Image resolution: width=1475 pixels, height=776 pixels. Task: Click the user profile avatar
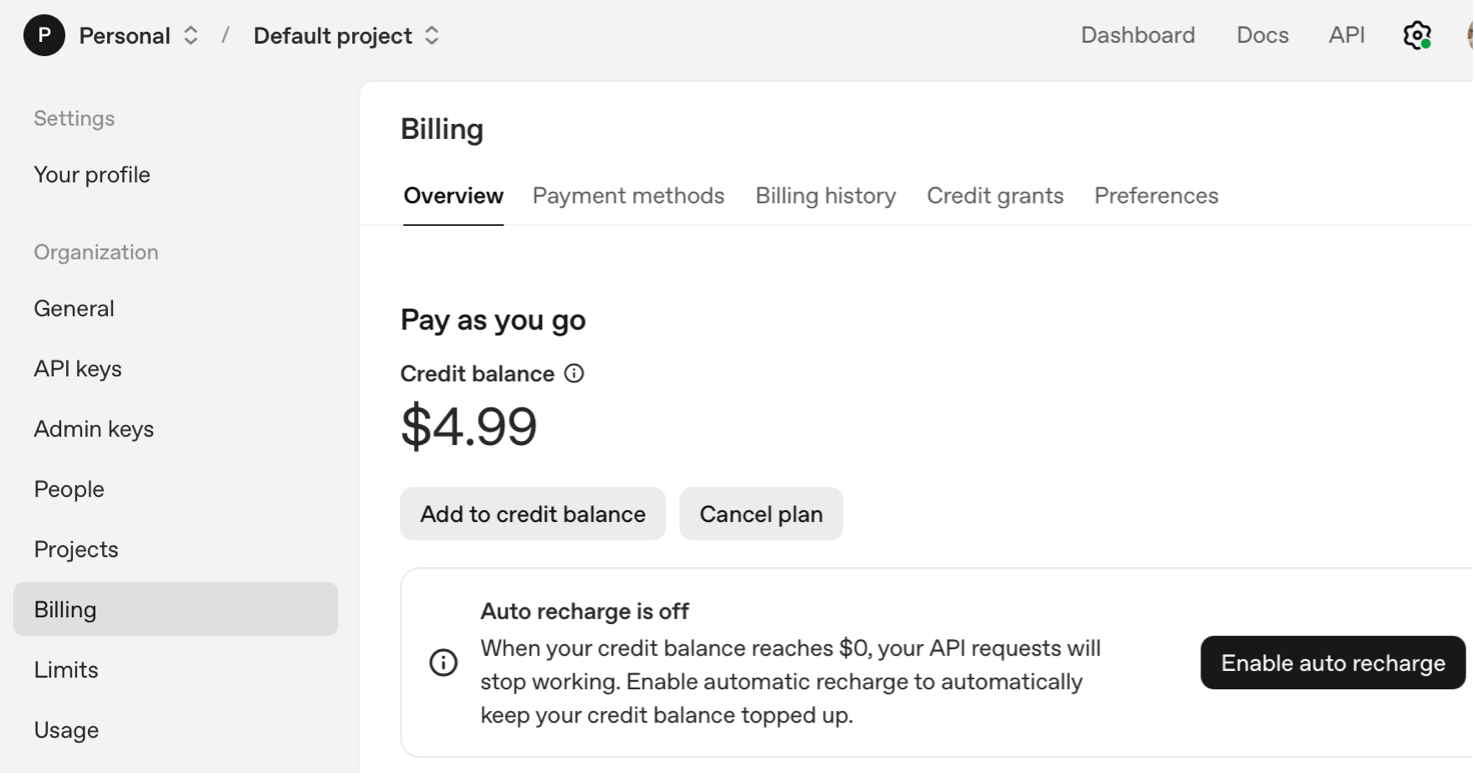pyautogui.click(x=1470, y=35)
